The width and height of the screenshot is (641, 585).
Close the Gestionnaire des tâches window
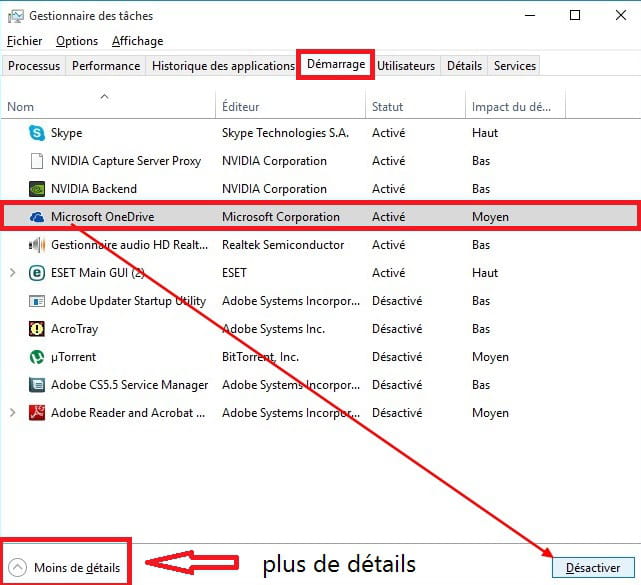[621, 16]
